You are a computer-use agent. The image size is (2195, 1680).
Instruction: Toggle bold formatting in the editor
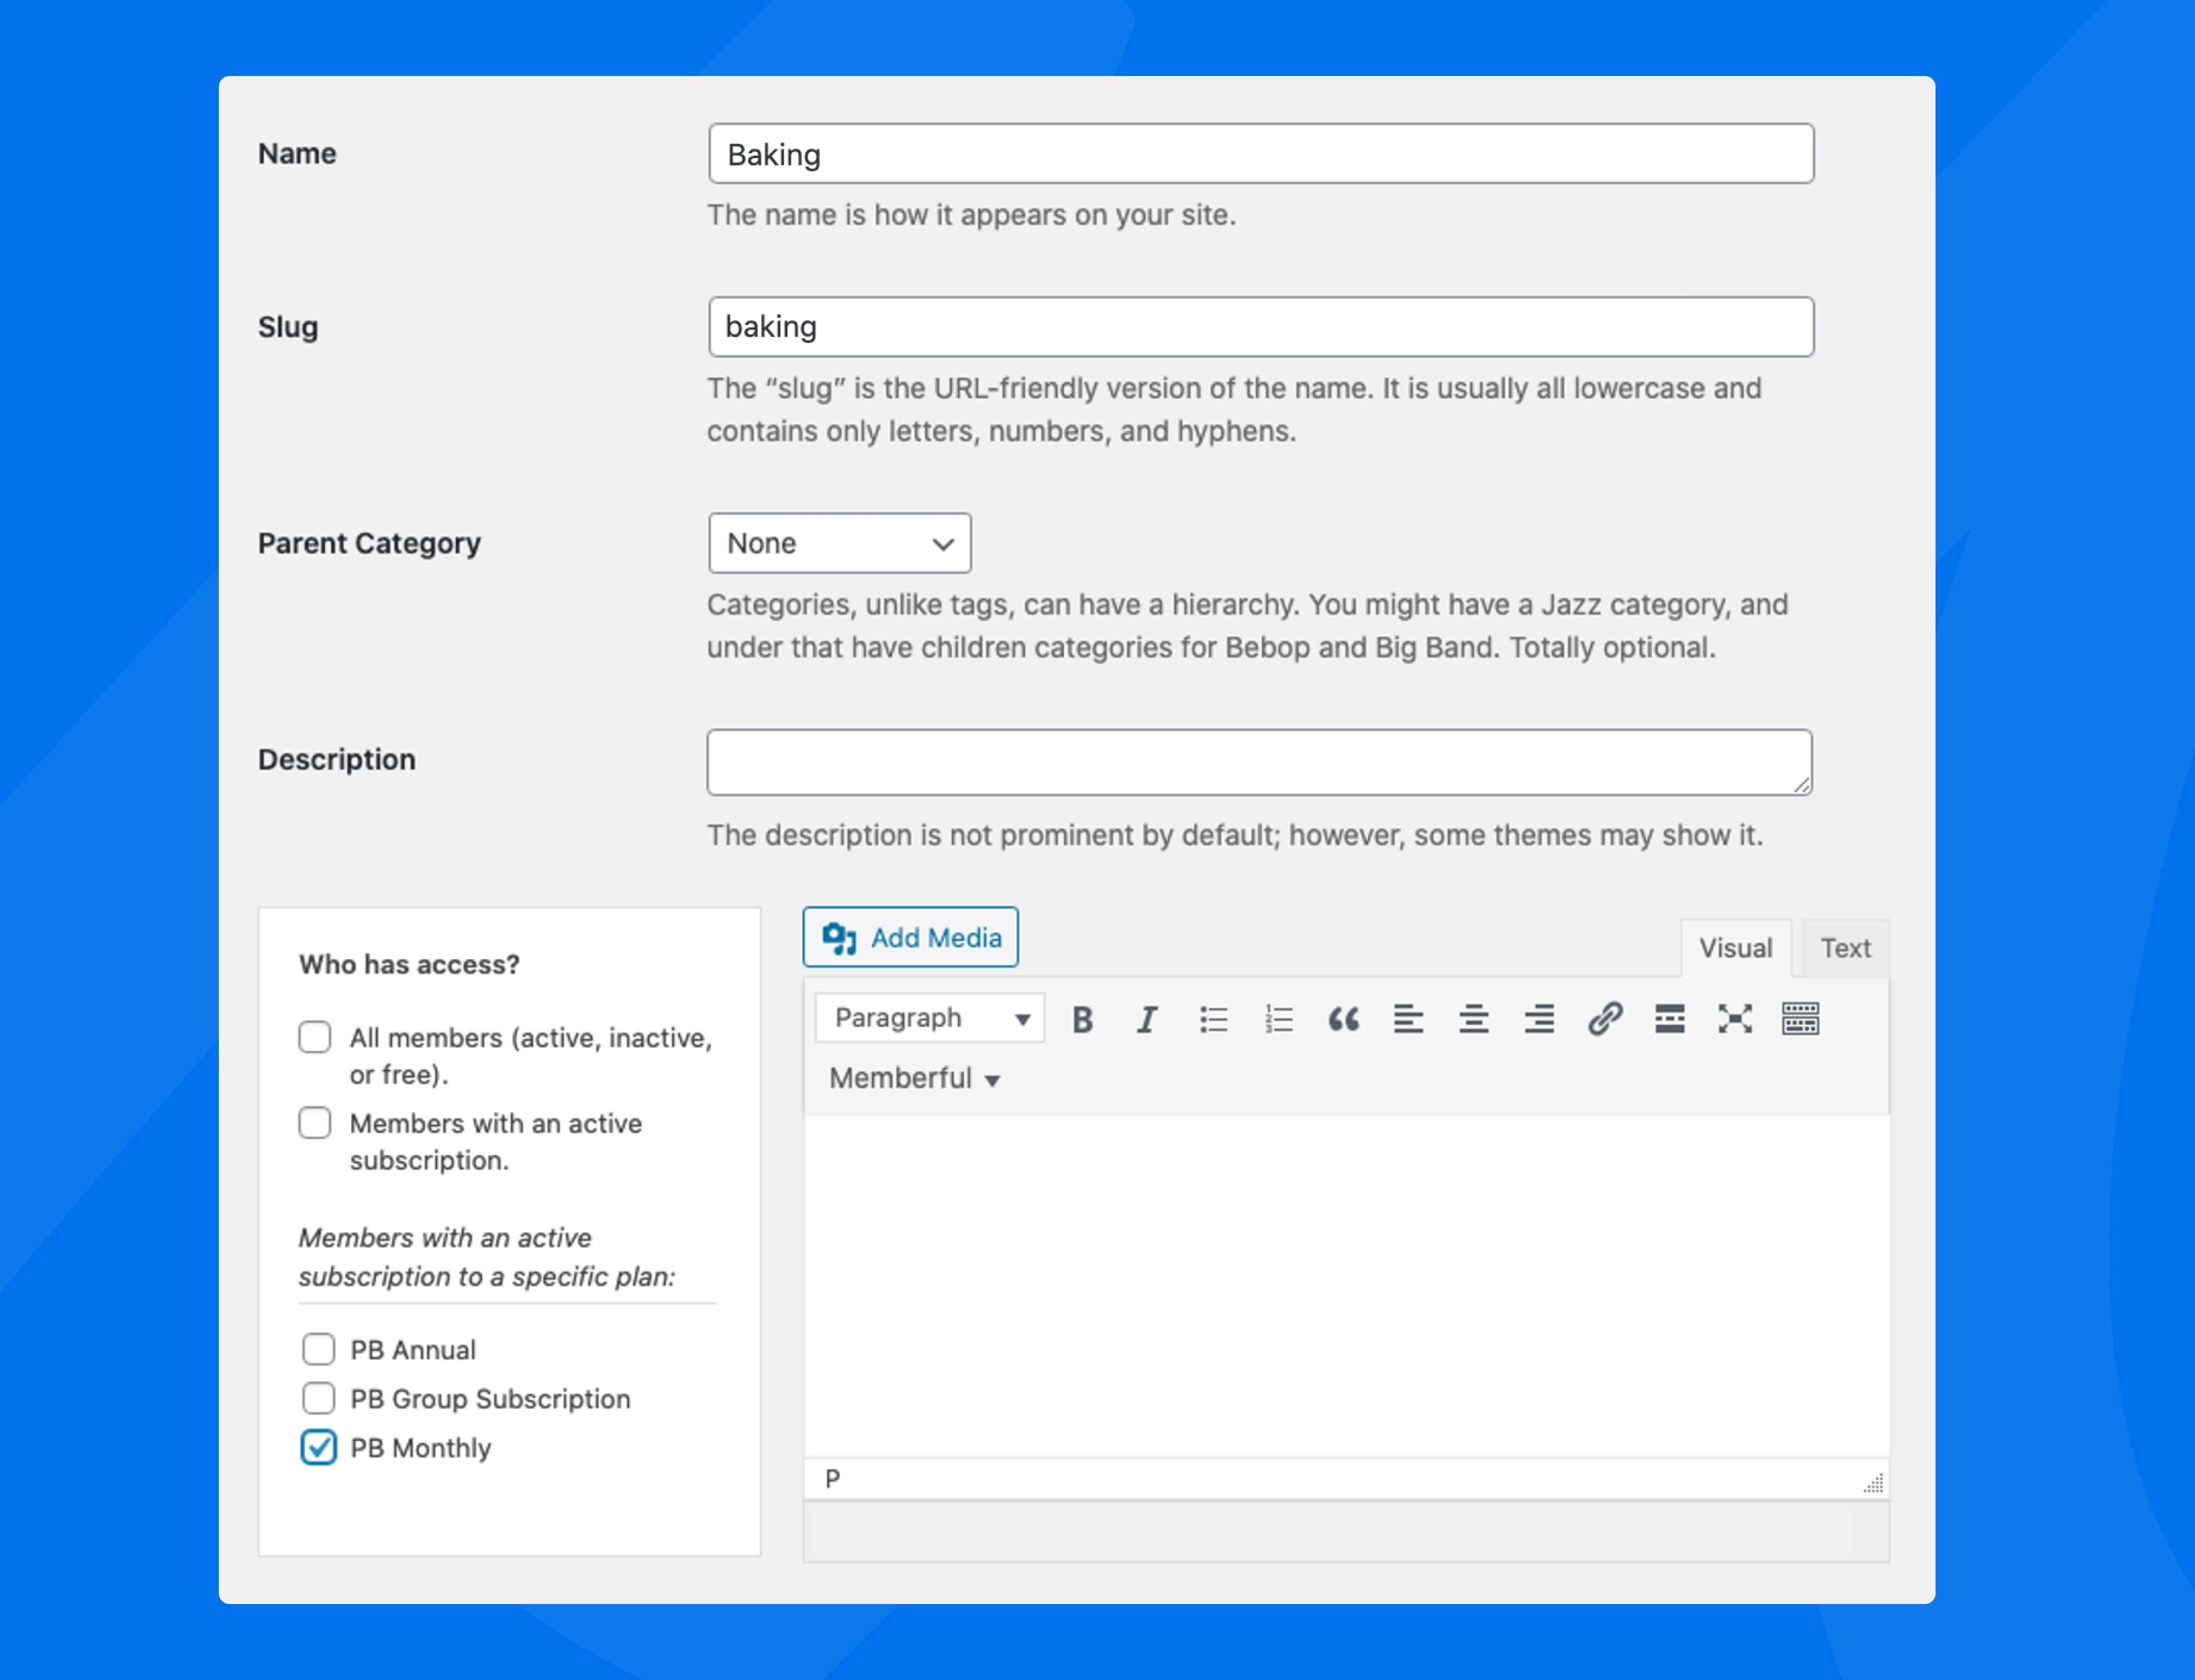coord(1083,1018)
